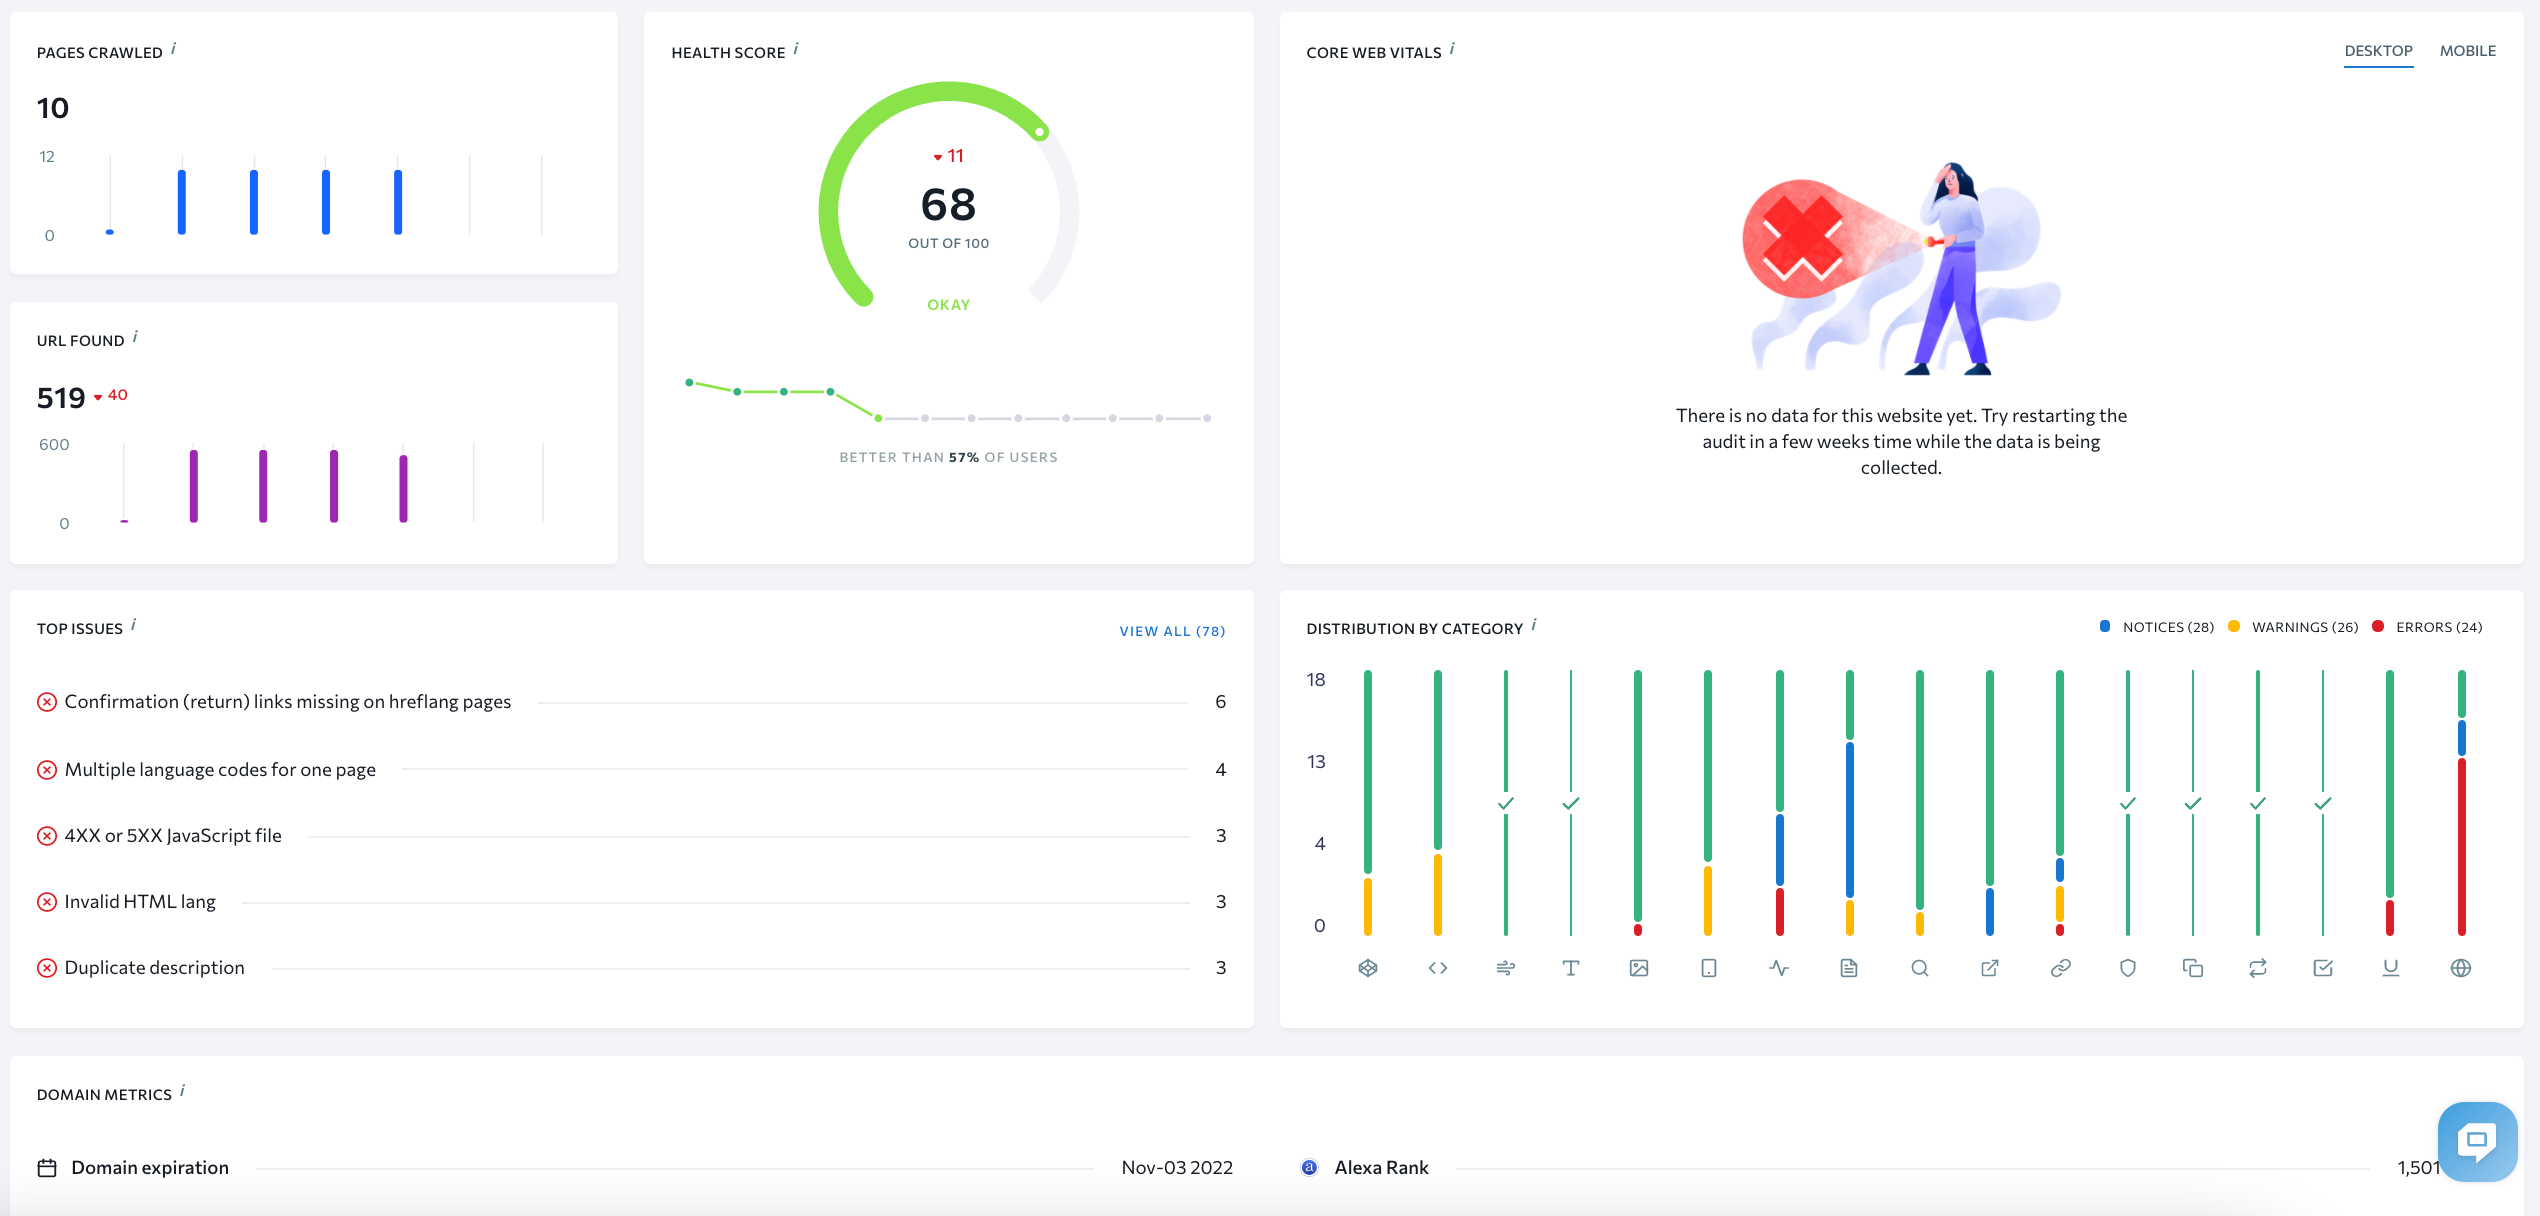Click the codepen-style cube category icon
2540x1216 pixels.
pos(1368,968)
